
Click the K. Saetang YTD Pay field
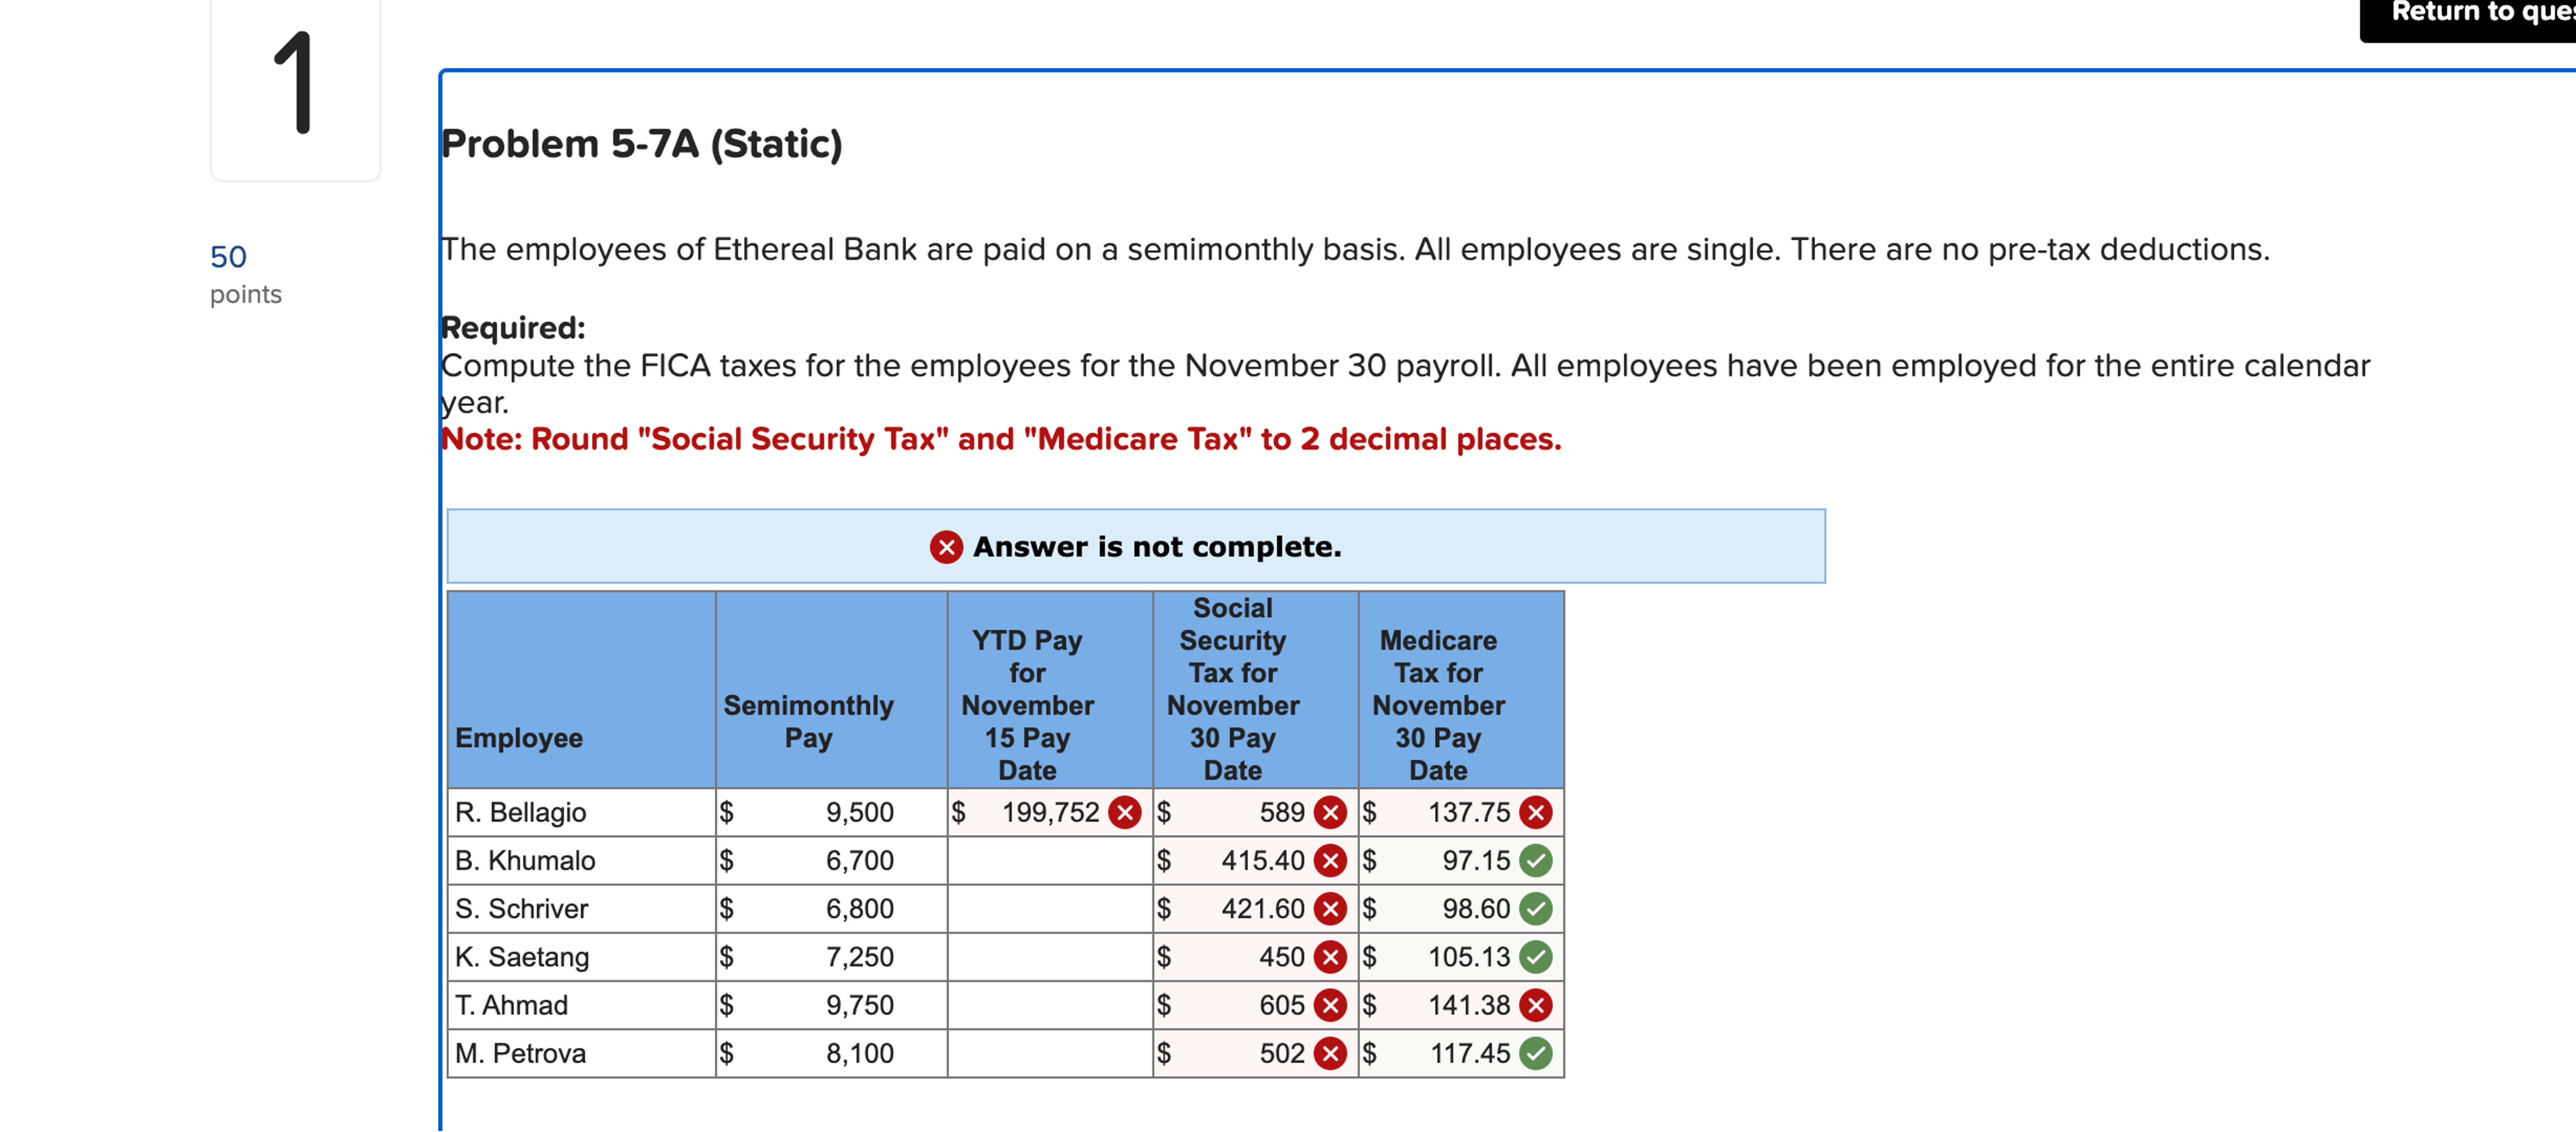tap(1049, 957)
